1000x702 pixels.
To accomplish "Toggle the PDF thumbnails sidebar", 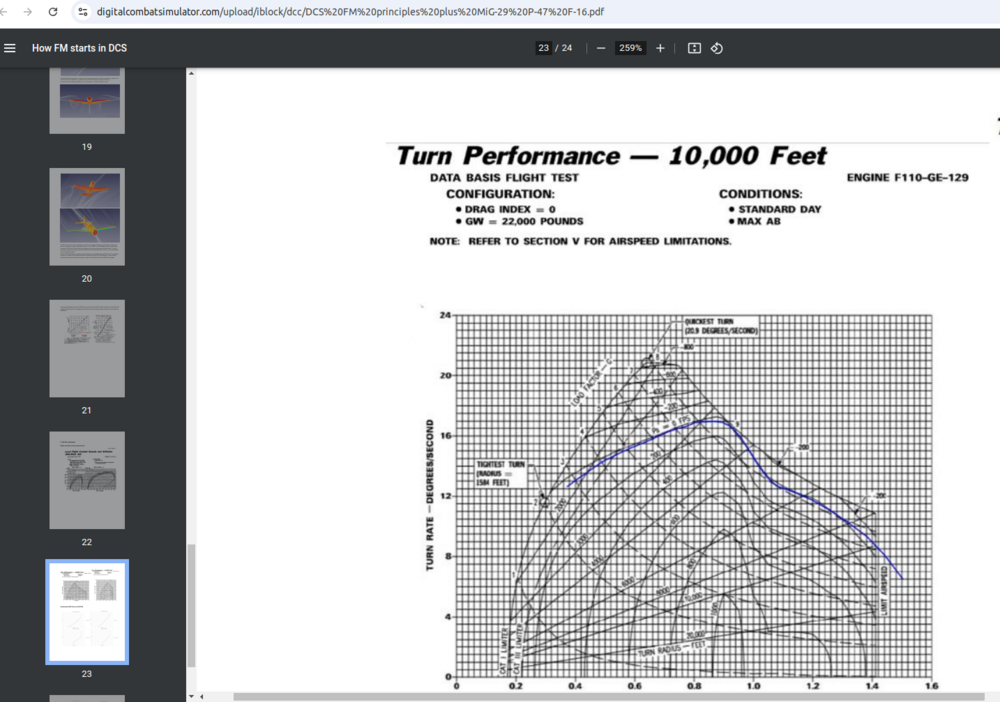I will [10, 47].
